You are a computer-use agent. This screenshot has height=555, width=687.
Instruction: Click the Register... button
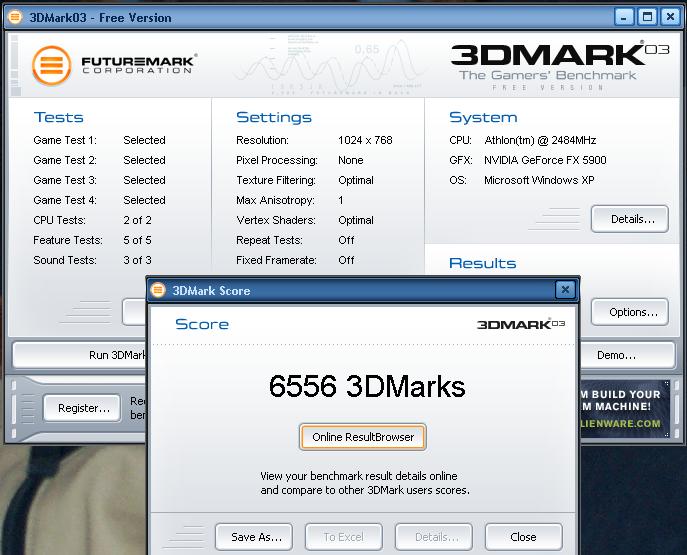(x=82, y=408)
